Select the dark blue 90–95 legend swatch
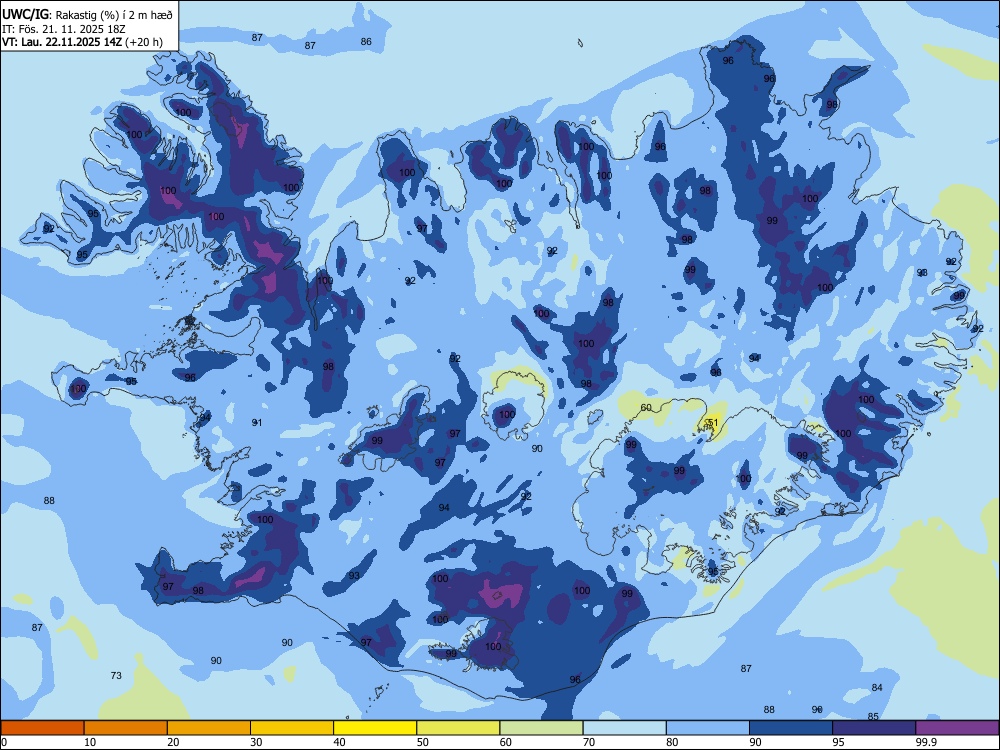The width and height of the screenshot is (1000, 750). tap(791, 728)
